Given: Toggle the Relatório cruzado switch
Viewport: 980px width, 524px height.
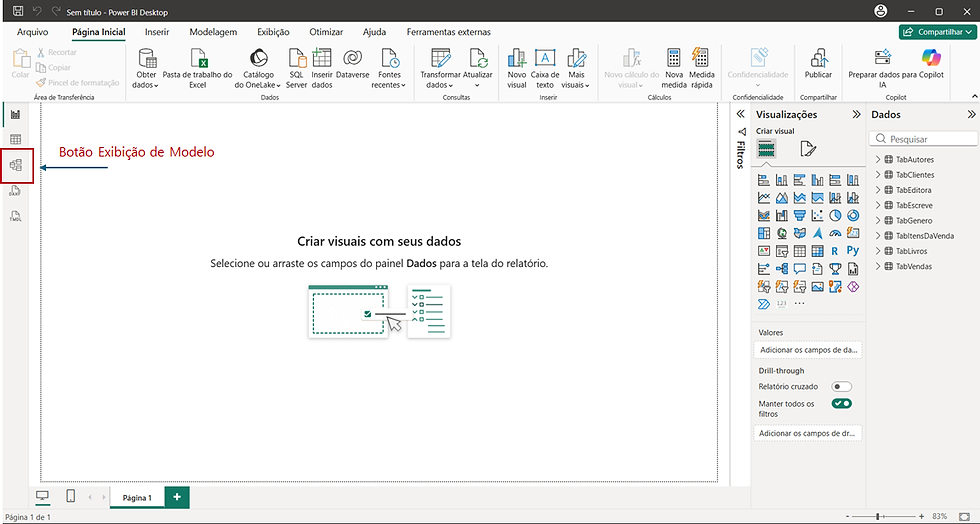Looking at the screenshot, I should pyautogui.click(x=841, y=386).
